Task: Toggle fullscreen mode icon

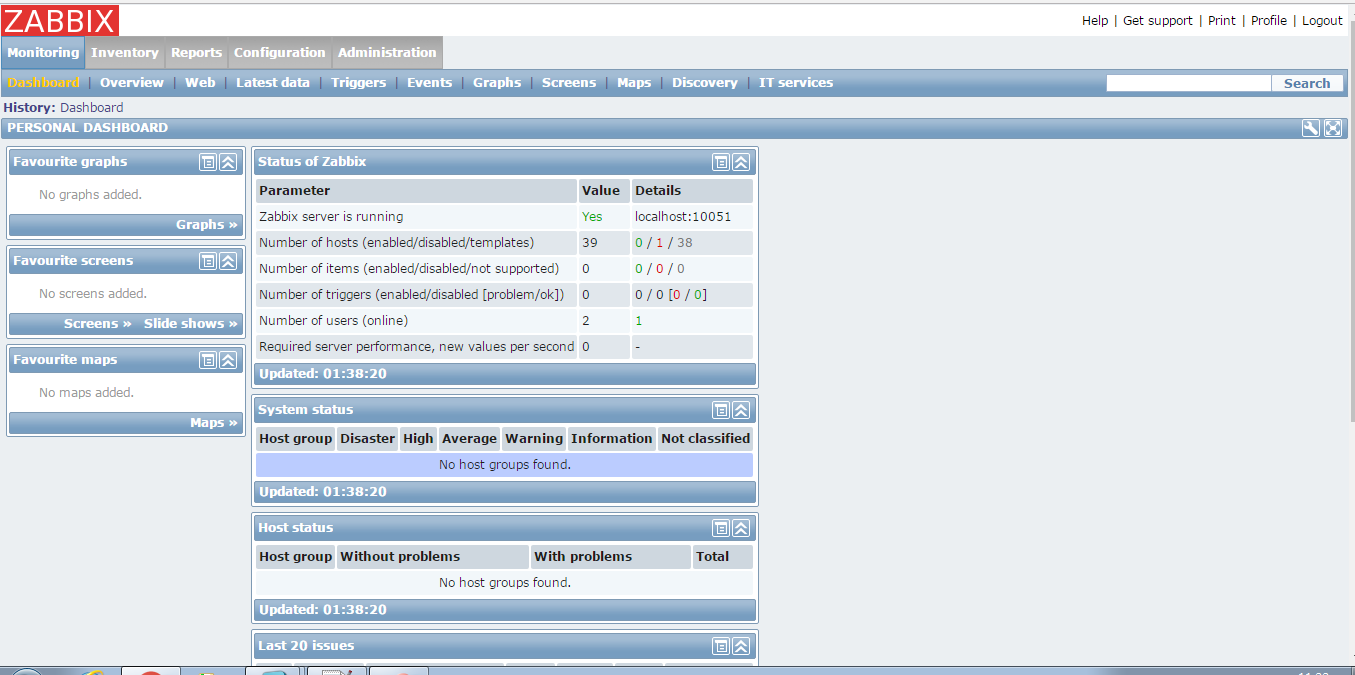Action: click(x=1333, y=128)
